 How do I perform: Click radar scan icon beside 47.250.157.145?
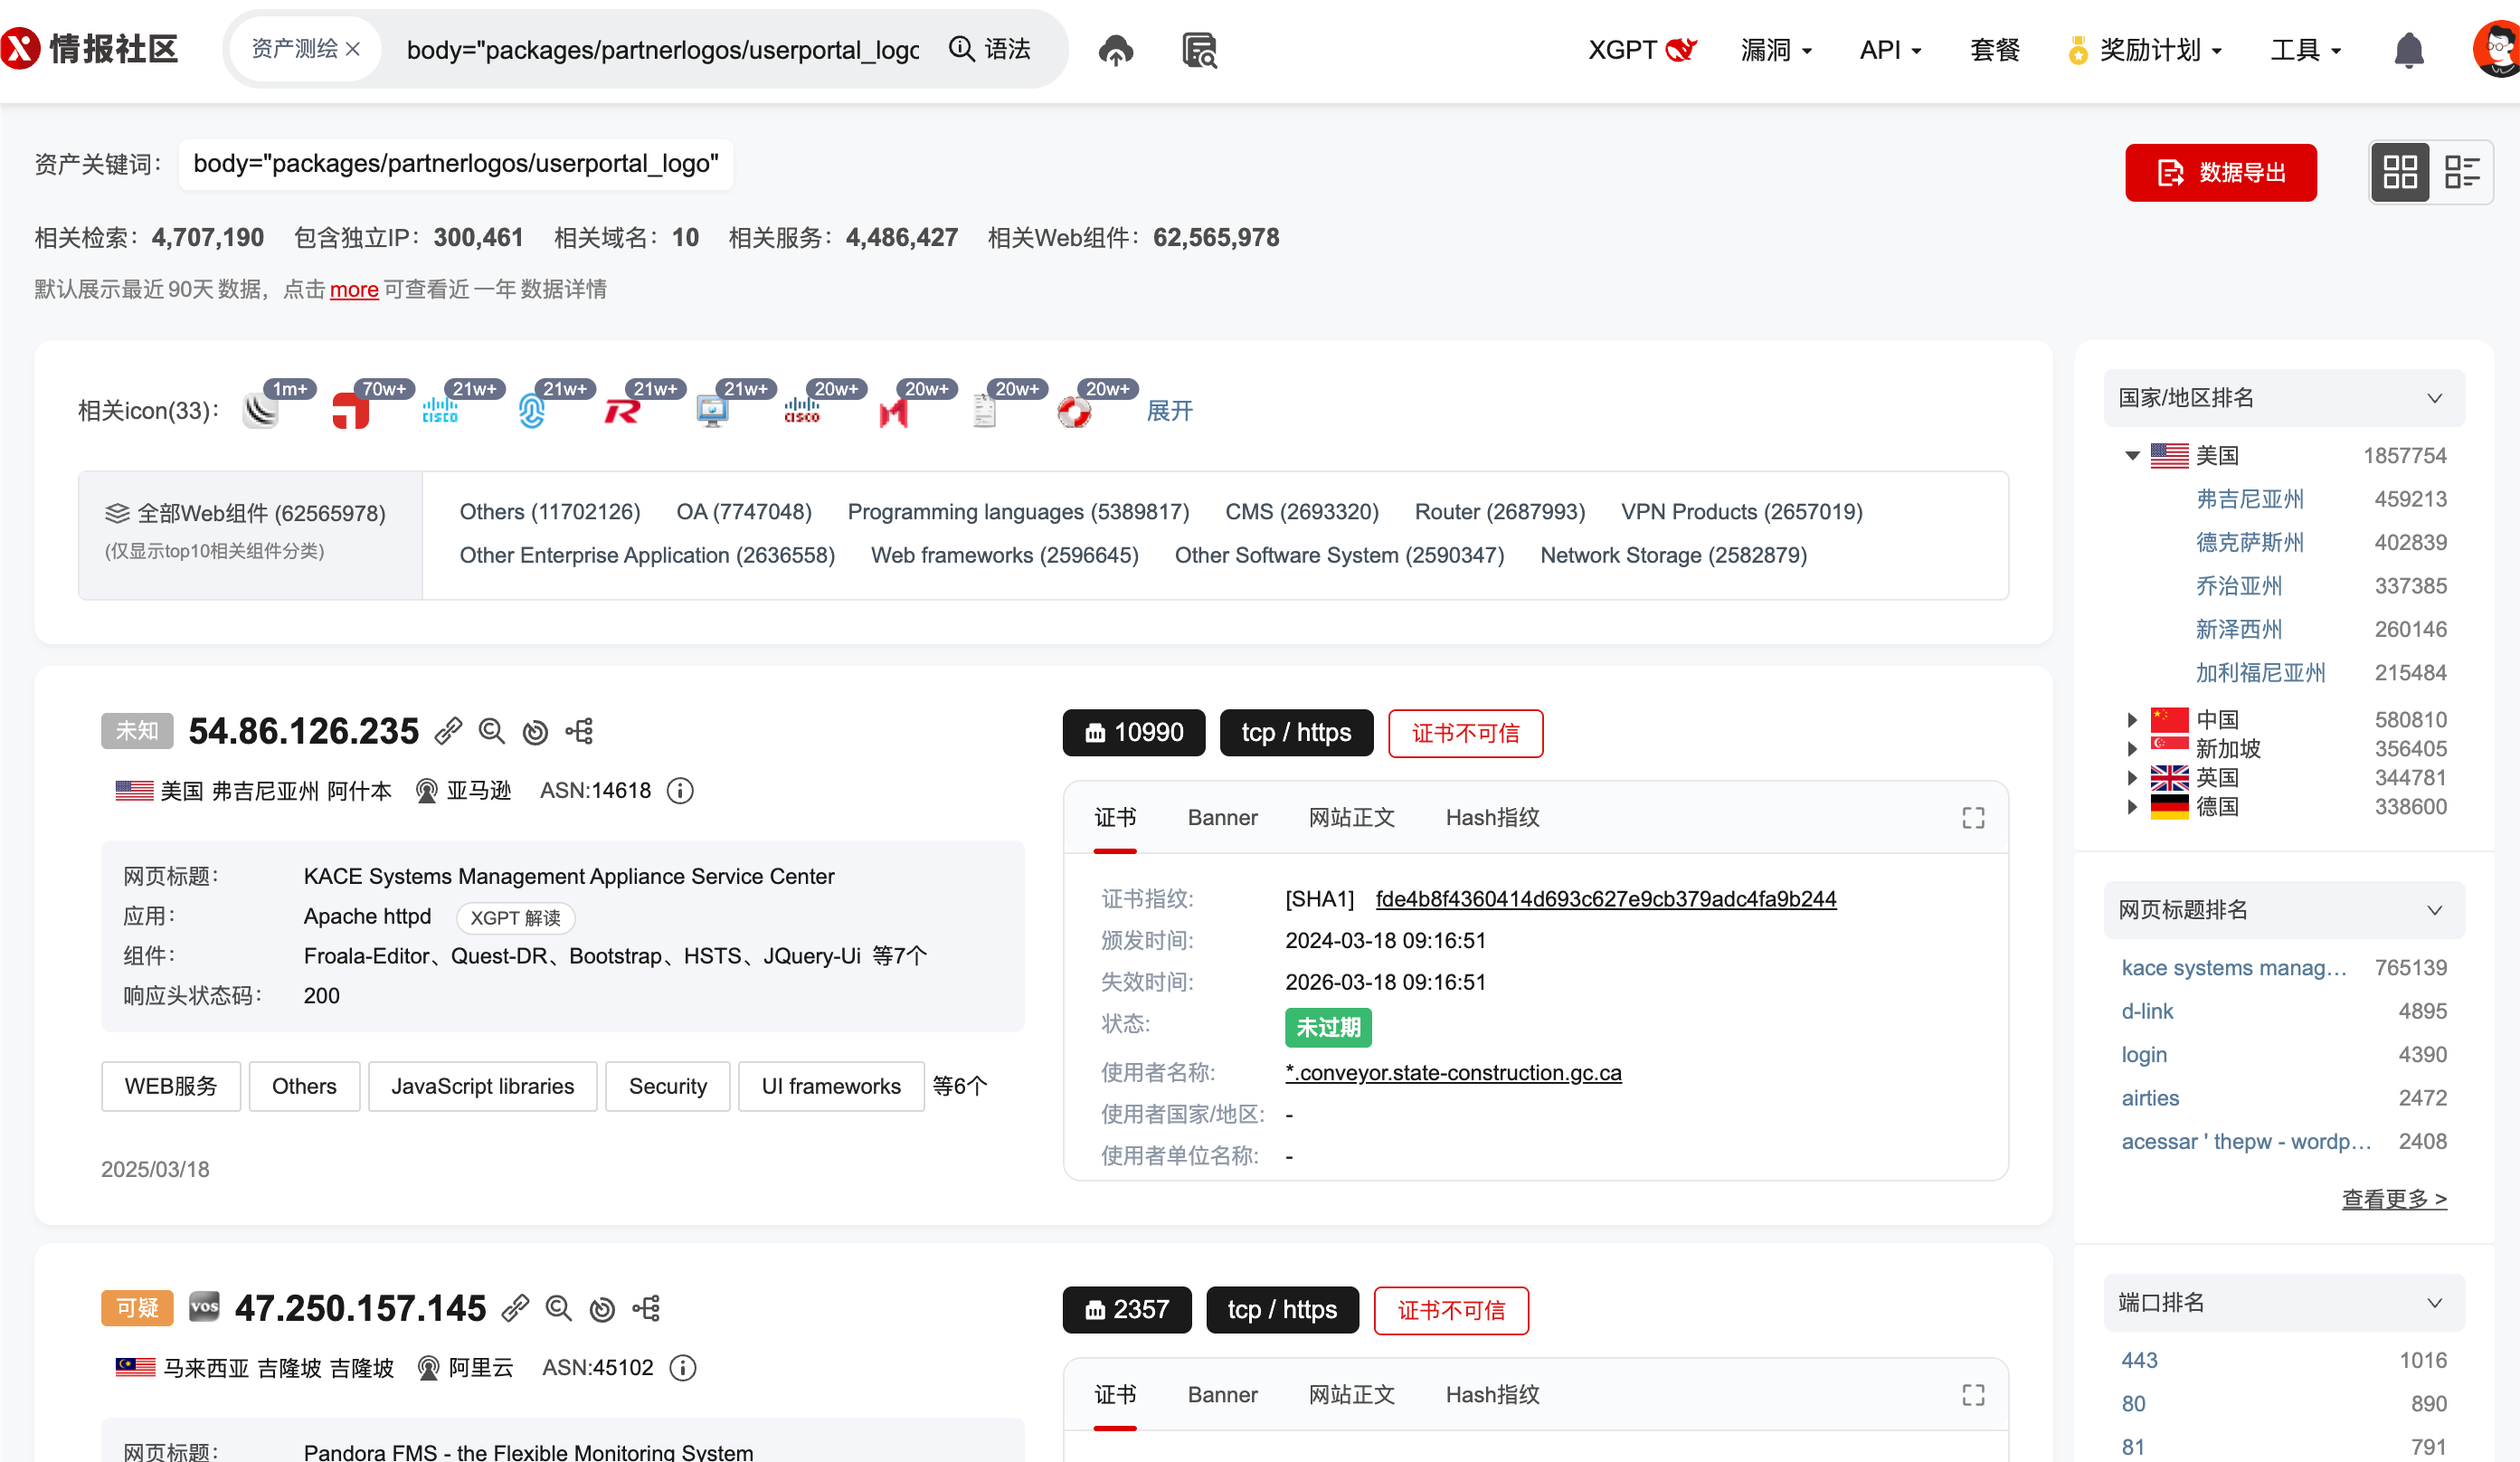[x=603, y=1309]
